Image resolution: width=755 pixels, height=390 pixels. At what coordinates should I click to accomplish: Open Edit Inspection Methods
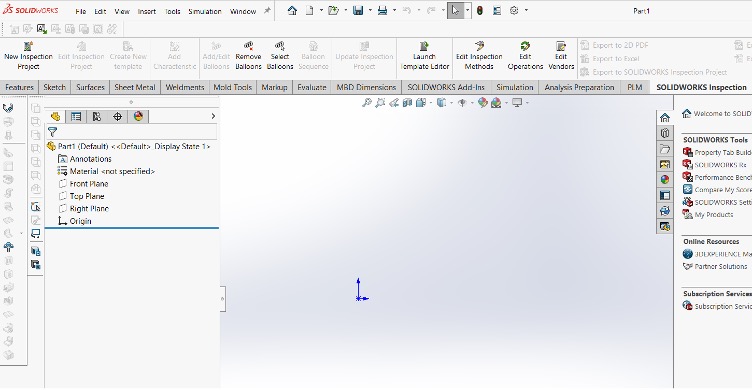[479, 56]
